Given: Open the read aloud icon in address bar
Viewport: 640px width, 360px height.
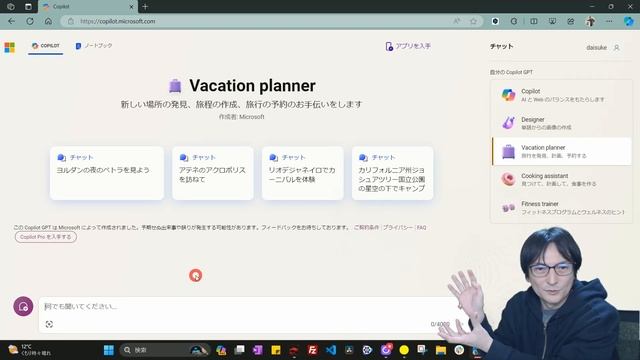Looking at the screenshot, I should [x=457, y=21].
